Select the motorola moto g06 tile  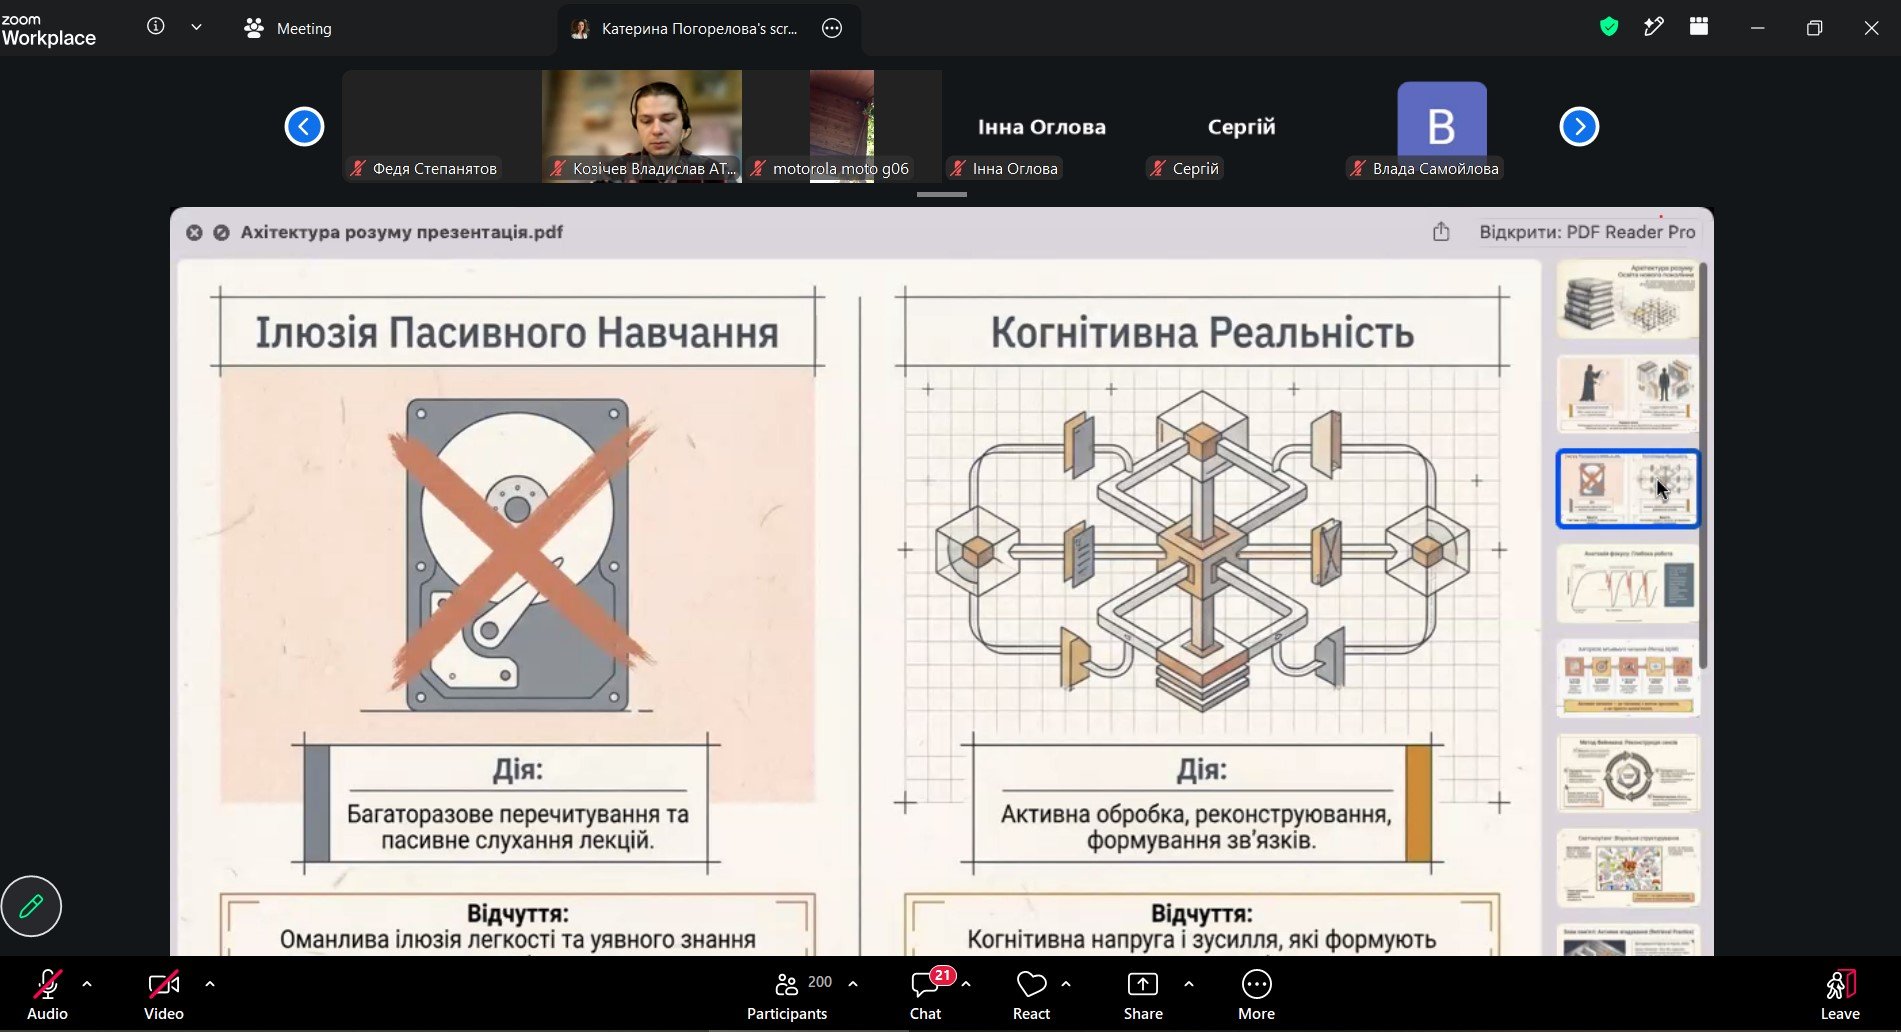[x=842, y=126]
